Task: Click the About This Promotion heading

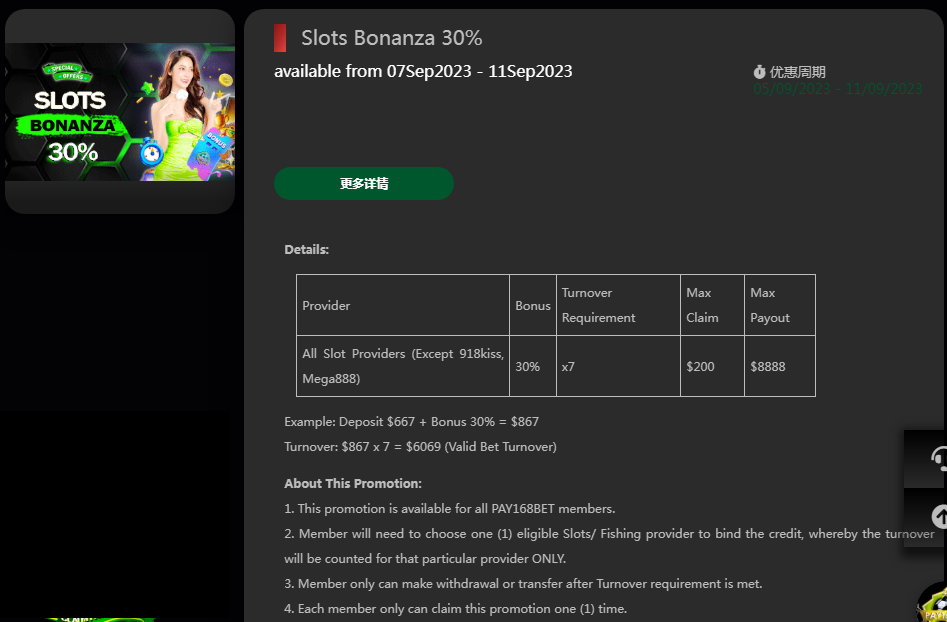Action: 353,483
